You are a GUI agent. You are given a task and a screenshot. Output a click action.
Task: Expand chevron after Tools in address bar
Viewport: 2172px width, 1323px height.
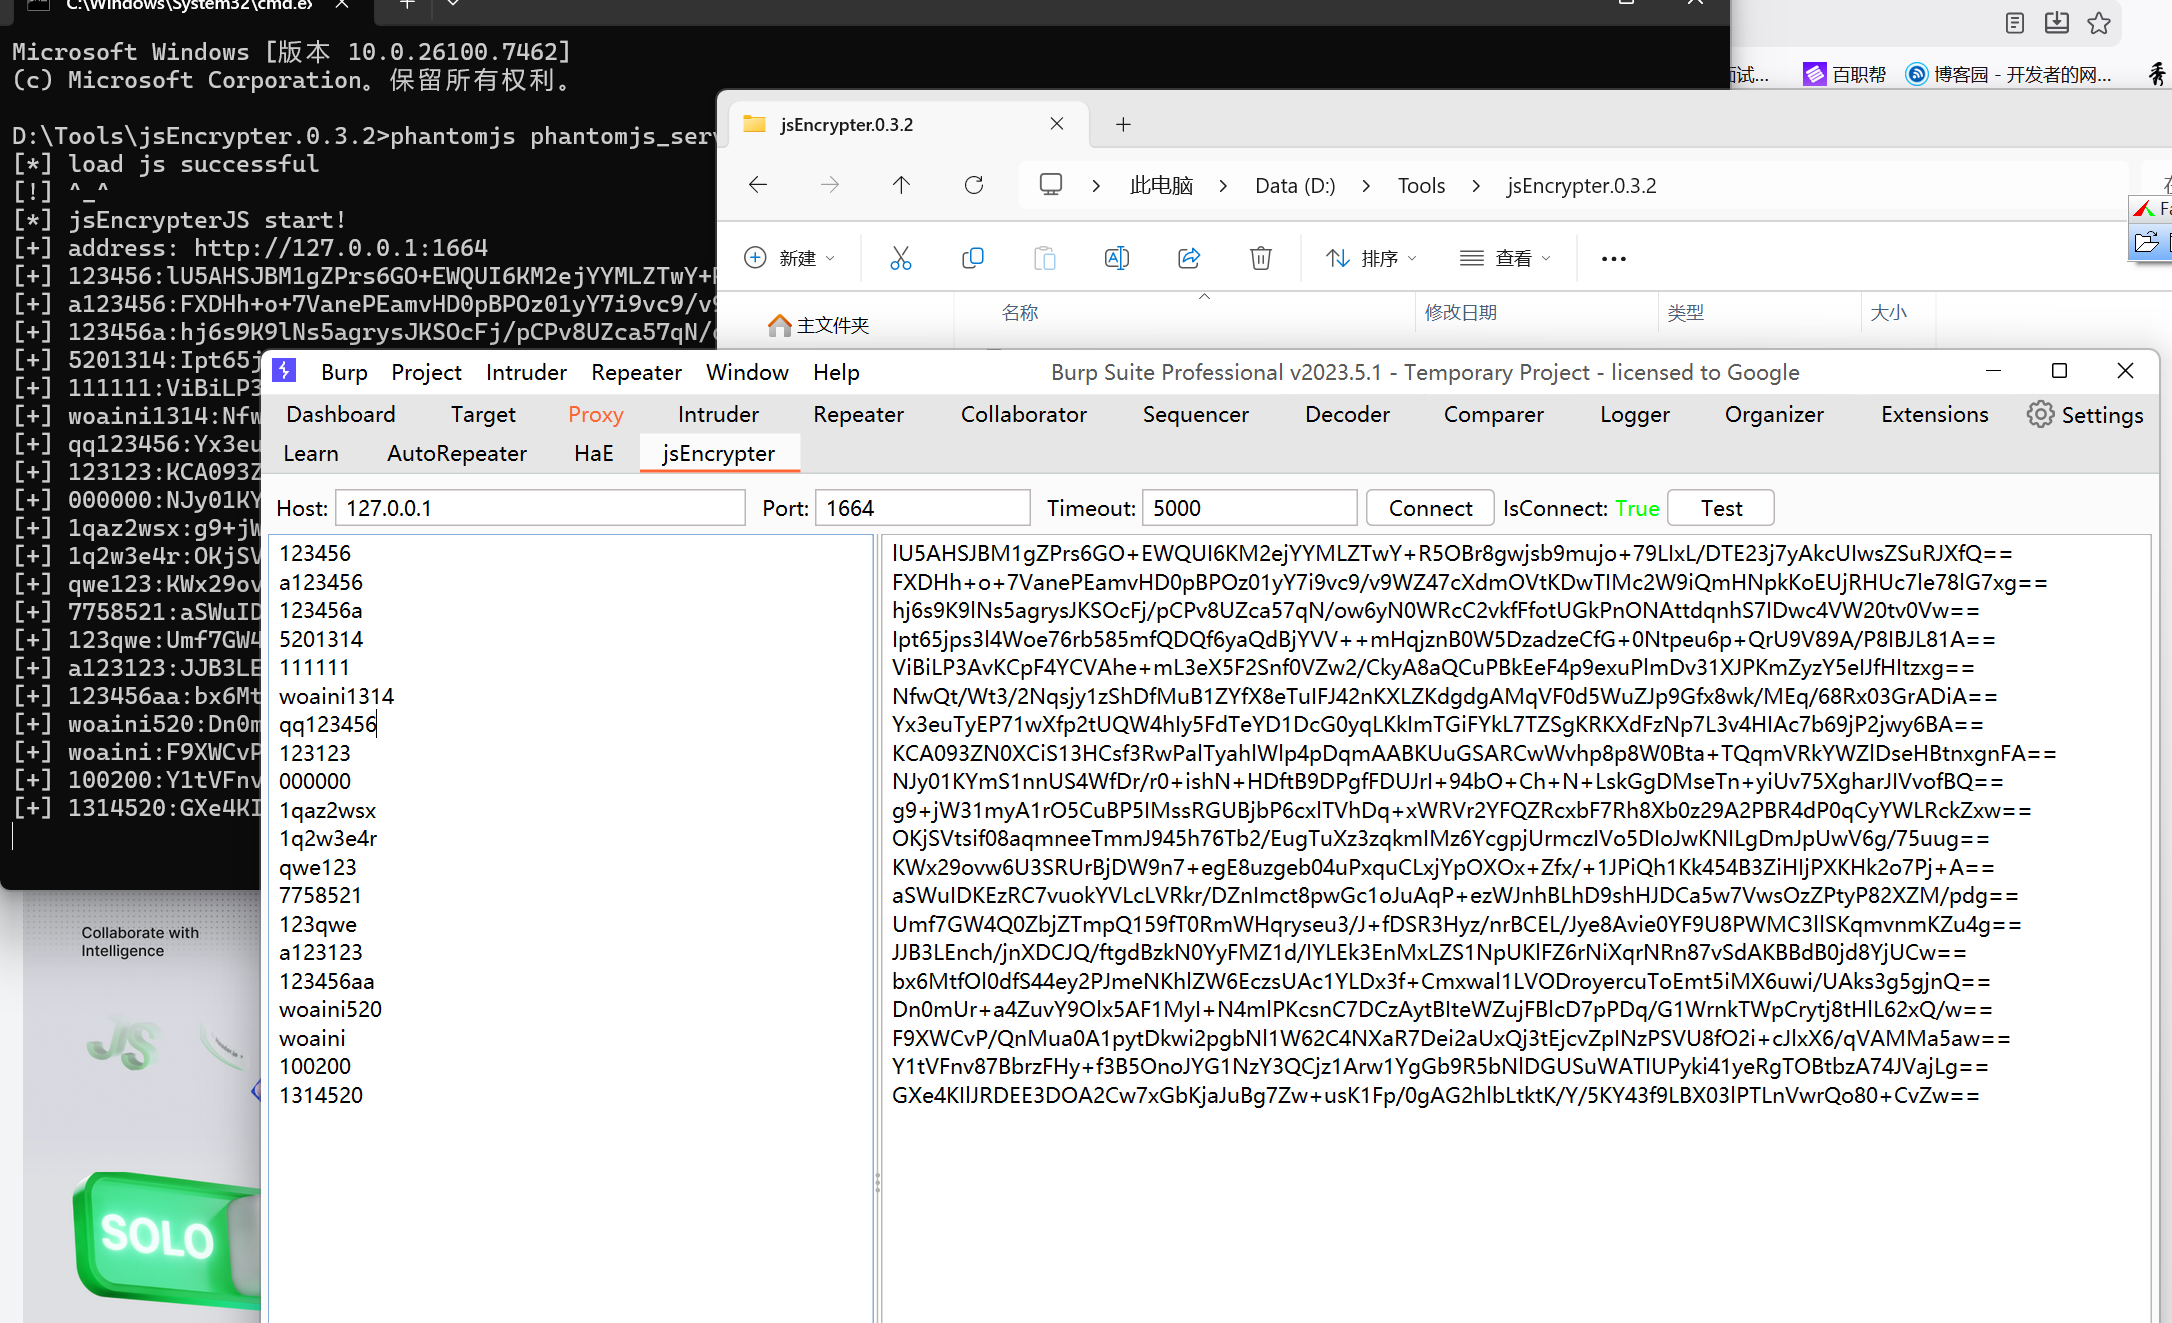[x=1476, y=186]
